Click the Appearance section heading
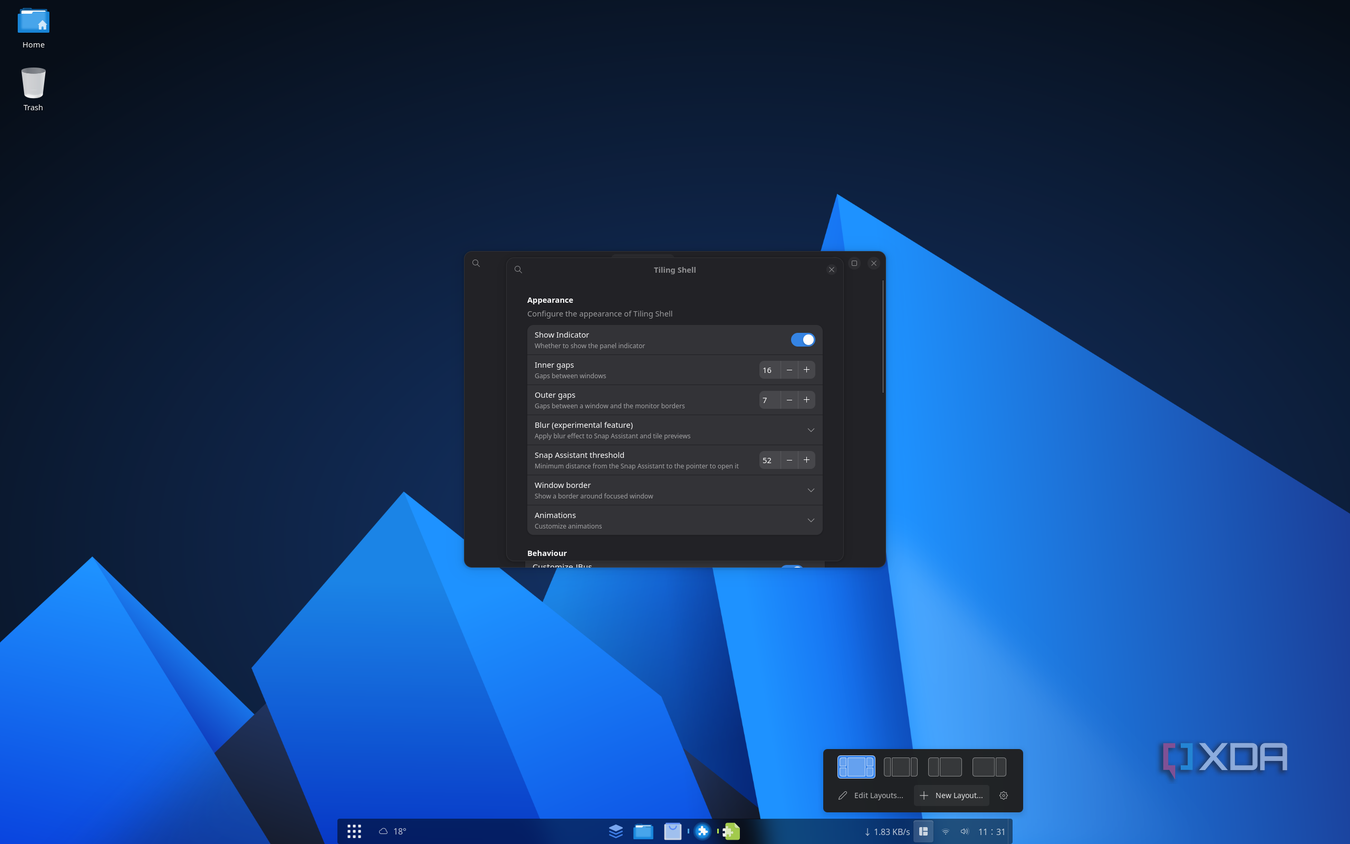This screenshot has height=844, width=1350. coord(550,300)
